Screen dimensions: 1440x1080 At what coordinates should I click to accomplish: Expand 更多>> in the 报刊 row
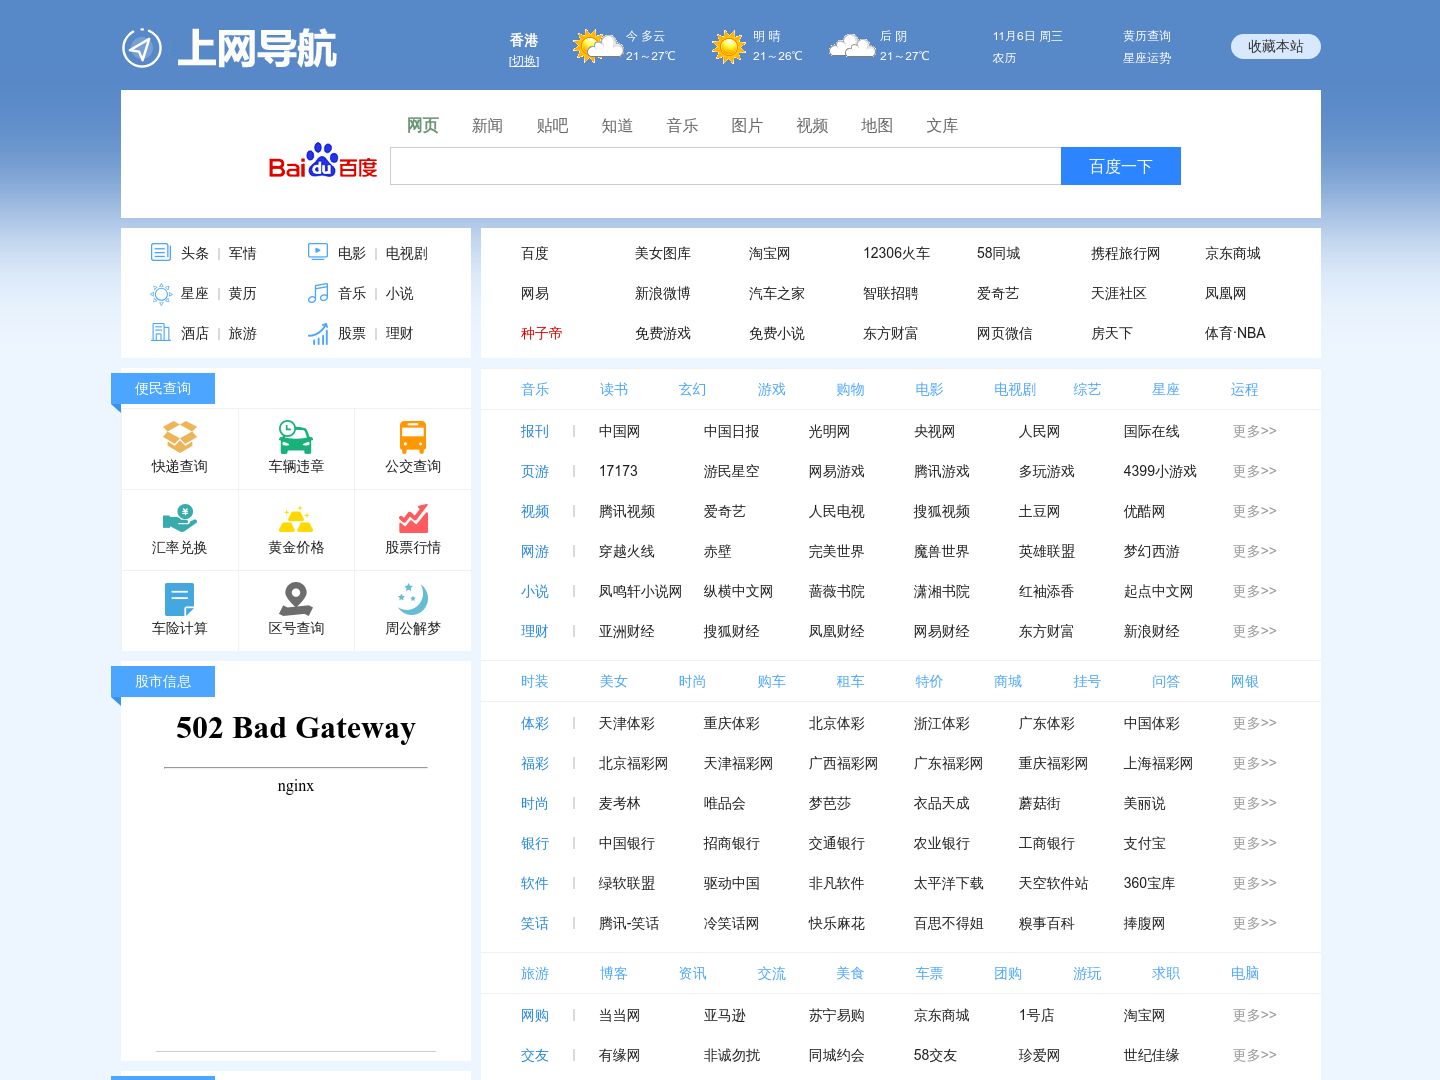1255,431
